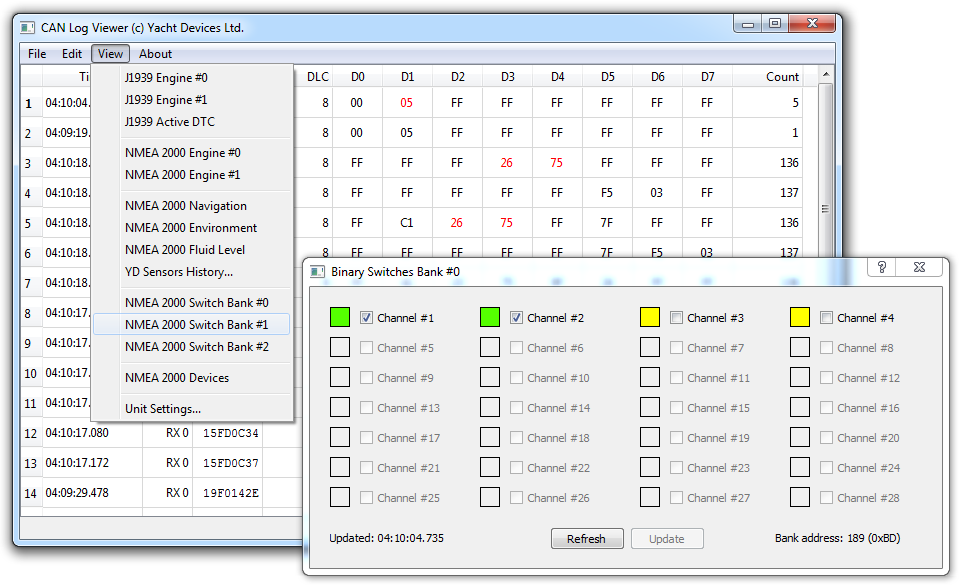Click the D3 column header
The width and height of the screenshot is (961, 587).
tap(507, 77)
